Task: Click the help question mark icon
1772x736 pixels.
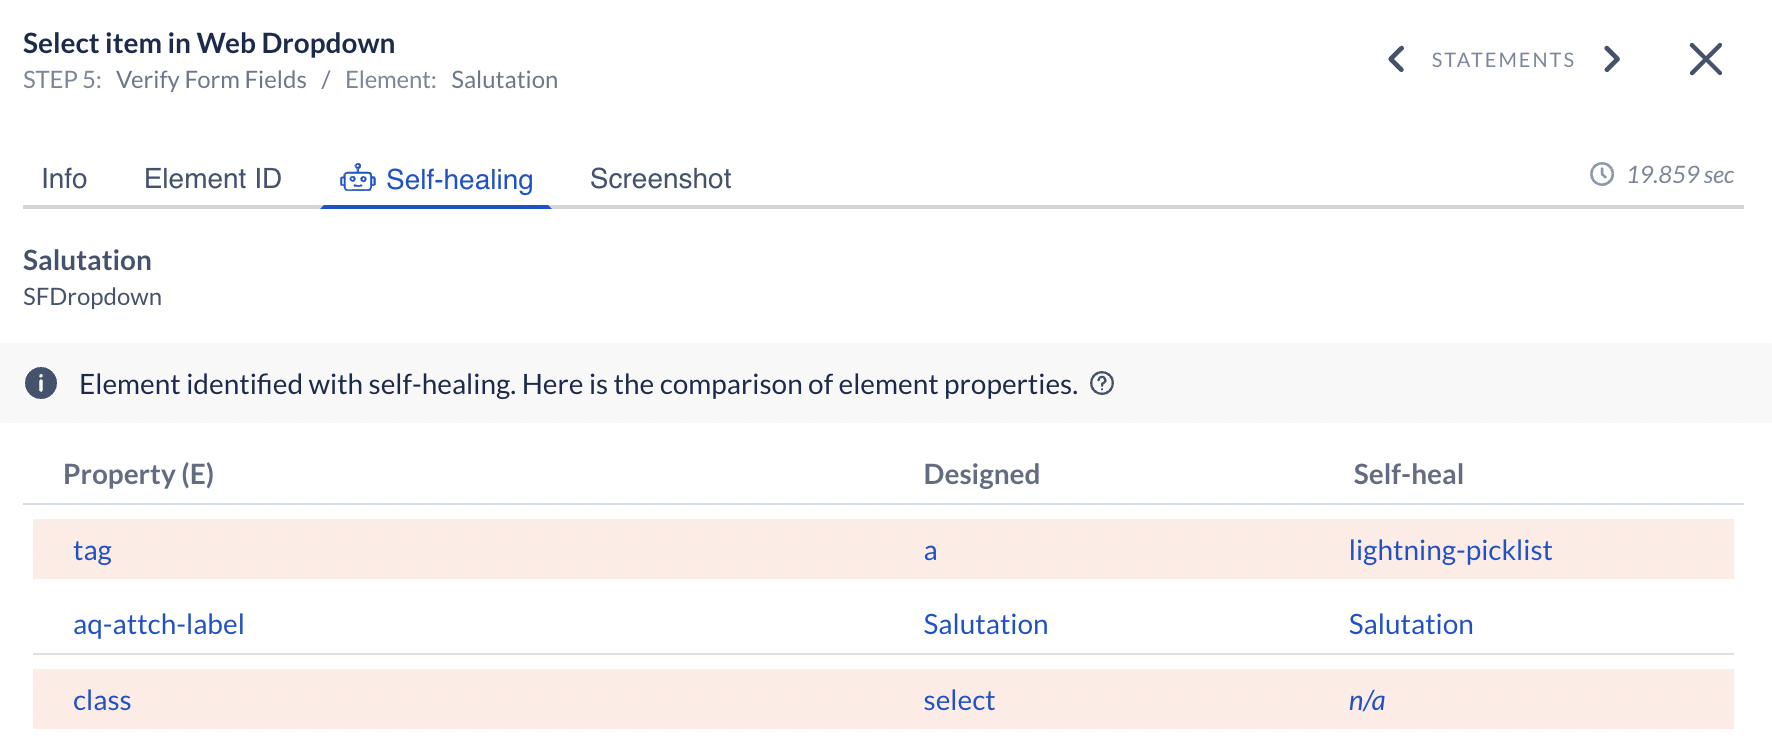Action: [1102, 384]
